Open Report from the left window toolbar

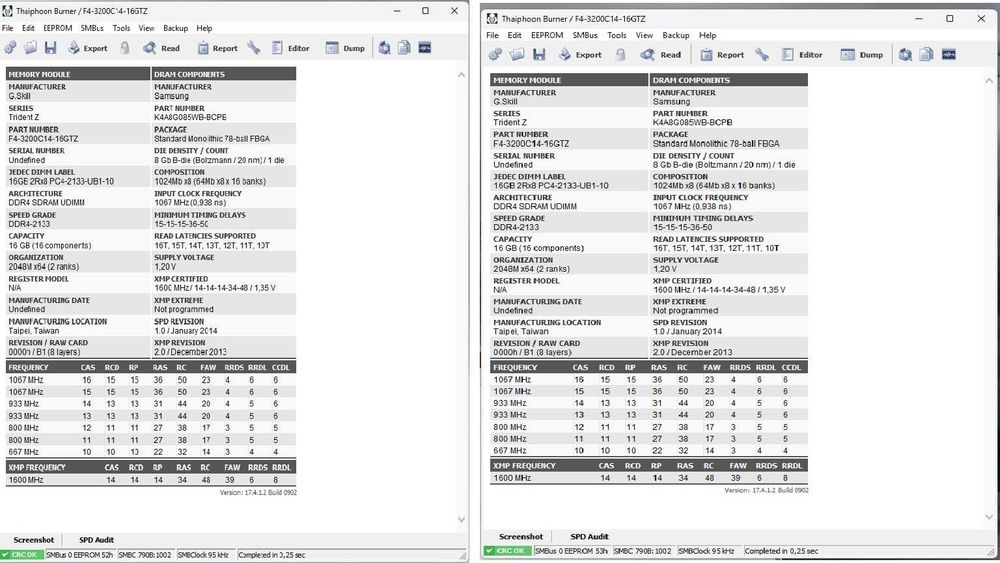pyautogui.click(x=217, y=48)
